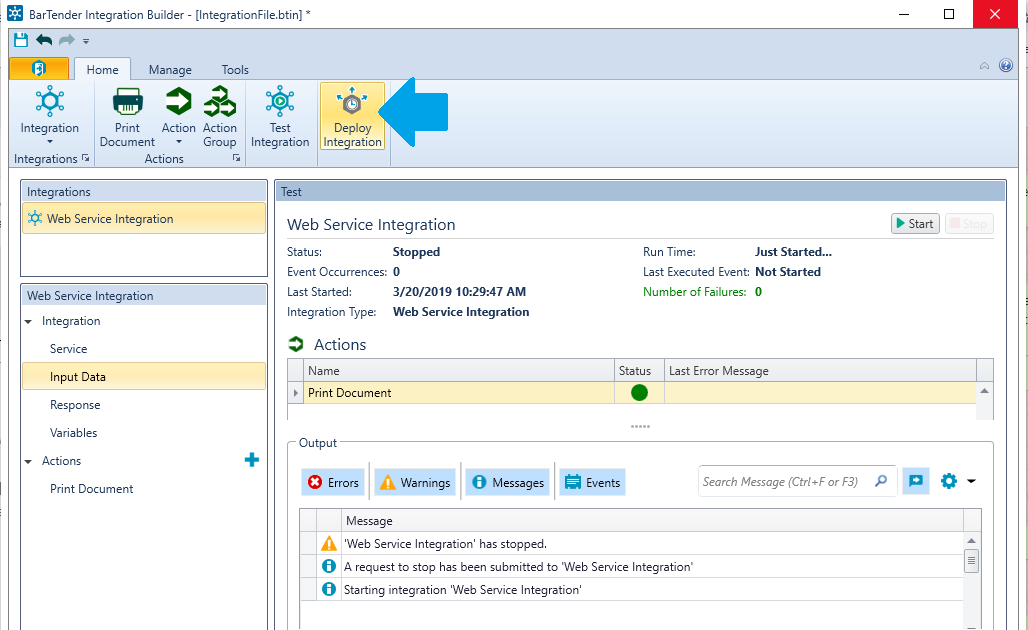The image size is (1028, 630).
Task: Expand the Print Document row arrow
Action: tap(295, 393)
